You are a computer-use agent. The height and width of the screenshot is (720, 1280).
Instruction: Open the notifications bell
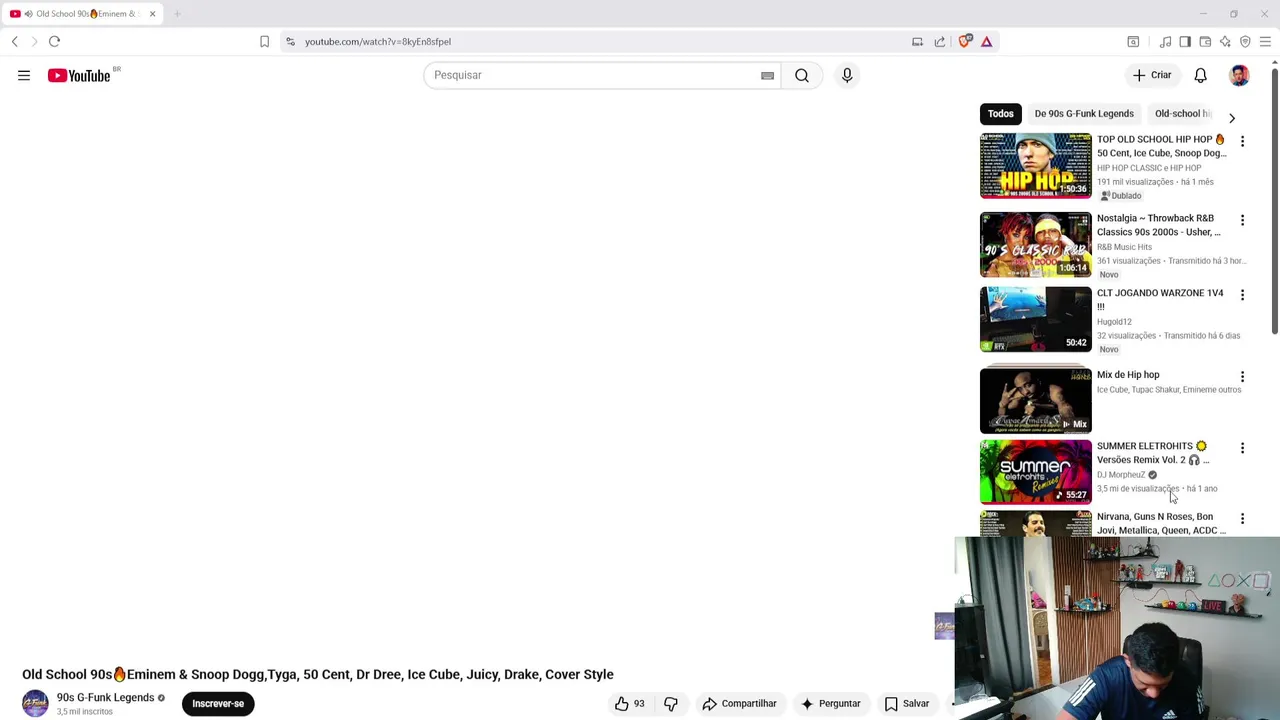coord(1200,75)
